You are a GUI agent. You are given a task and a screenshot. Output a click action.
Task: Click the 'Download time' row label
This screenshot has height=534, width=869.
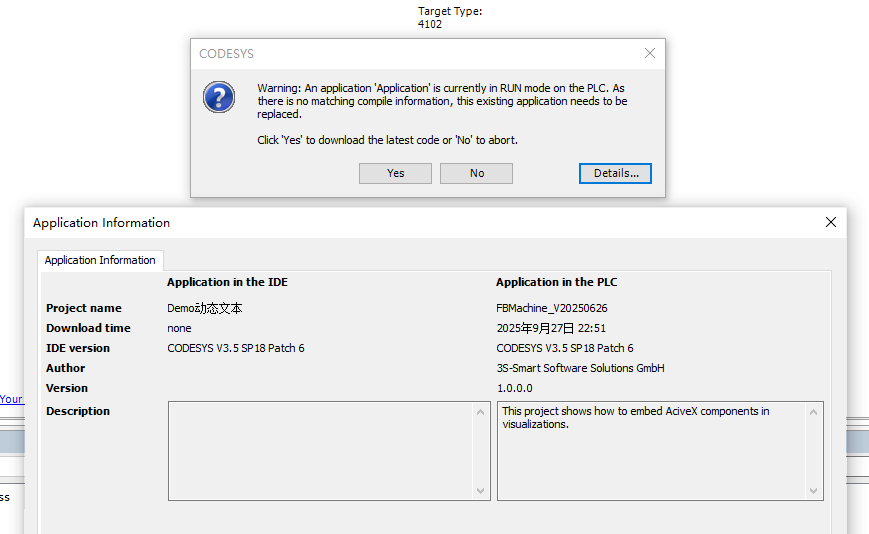88,328
